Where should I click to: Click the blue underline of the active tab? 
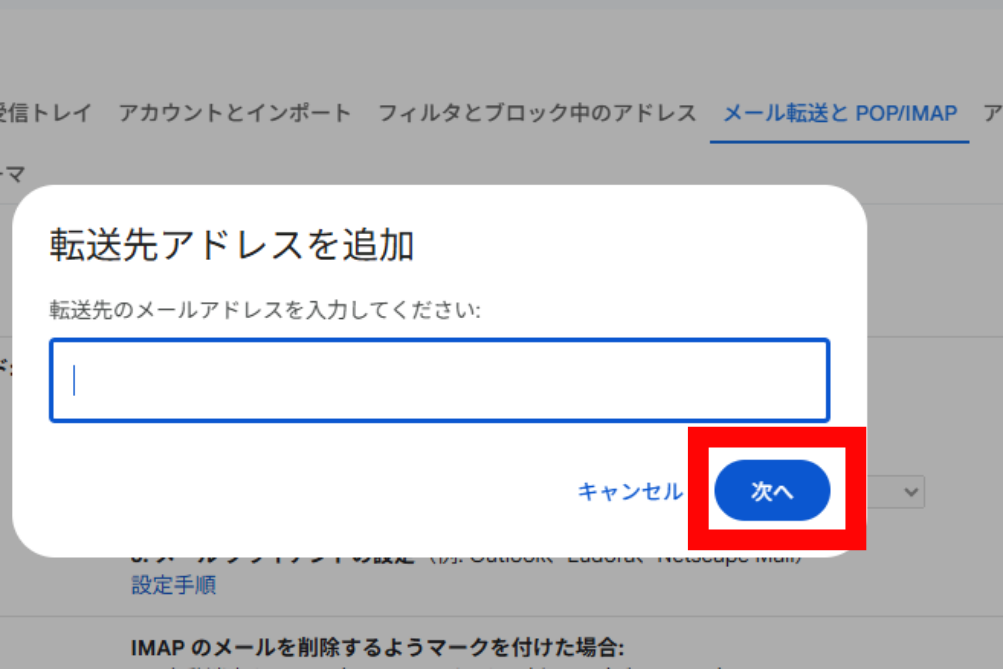(839, 141)
